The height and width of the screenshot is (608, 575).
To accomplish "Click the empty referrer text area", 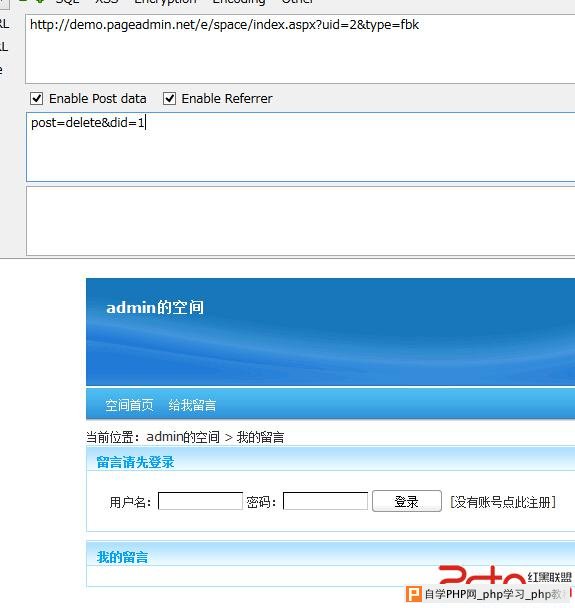I will click(300, 221).
